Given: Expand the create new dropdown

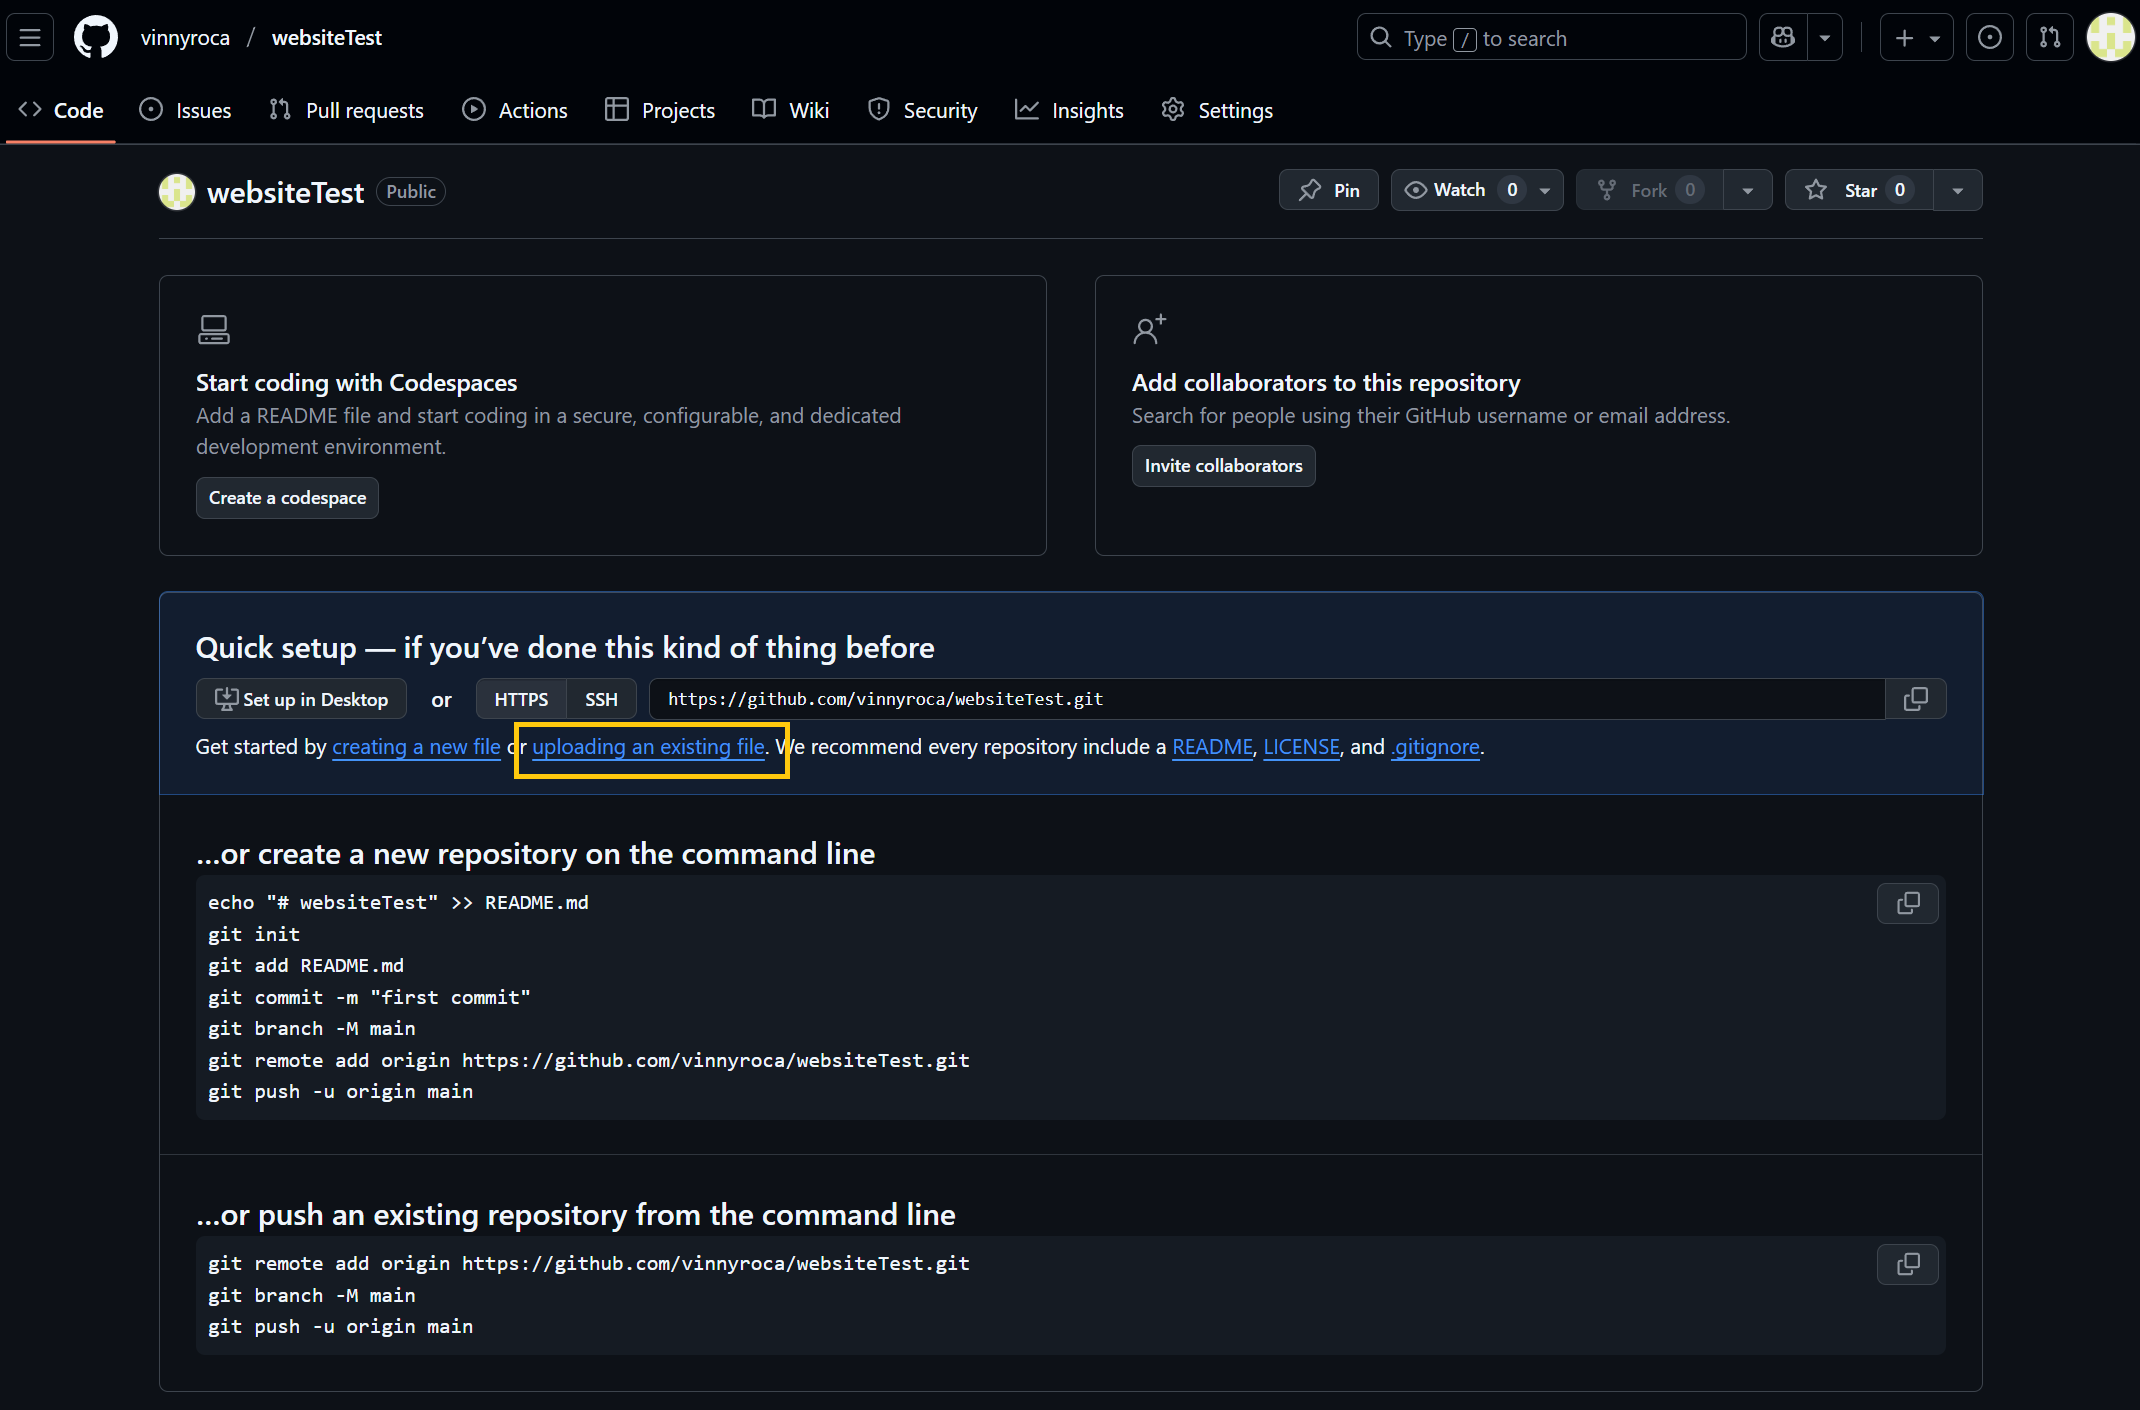Looking at the screenshot, I should tap(1933, 37).
